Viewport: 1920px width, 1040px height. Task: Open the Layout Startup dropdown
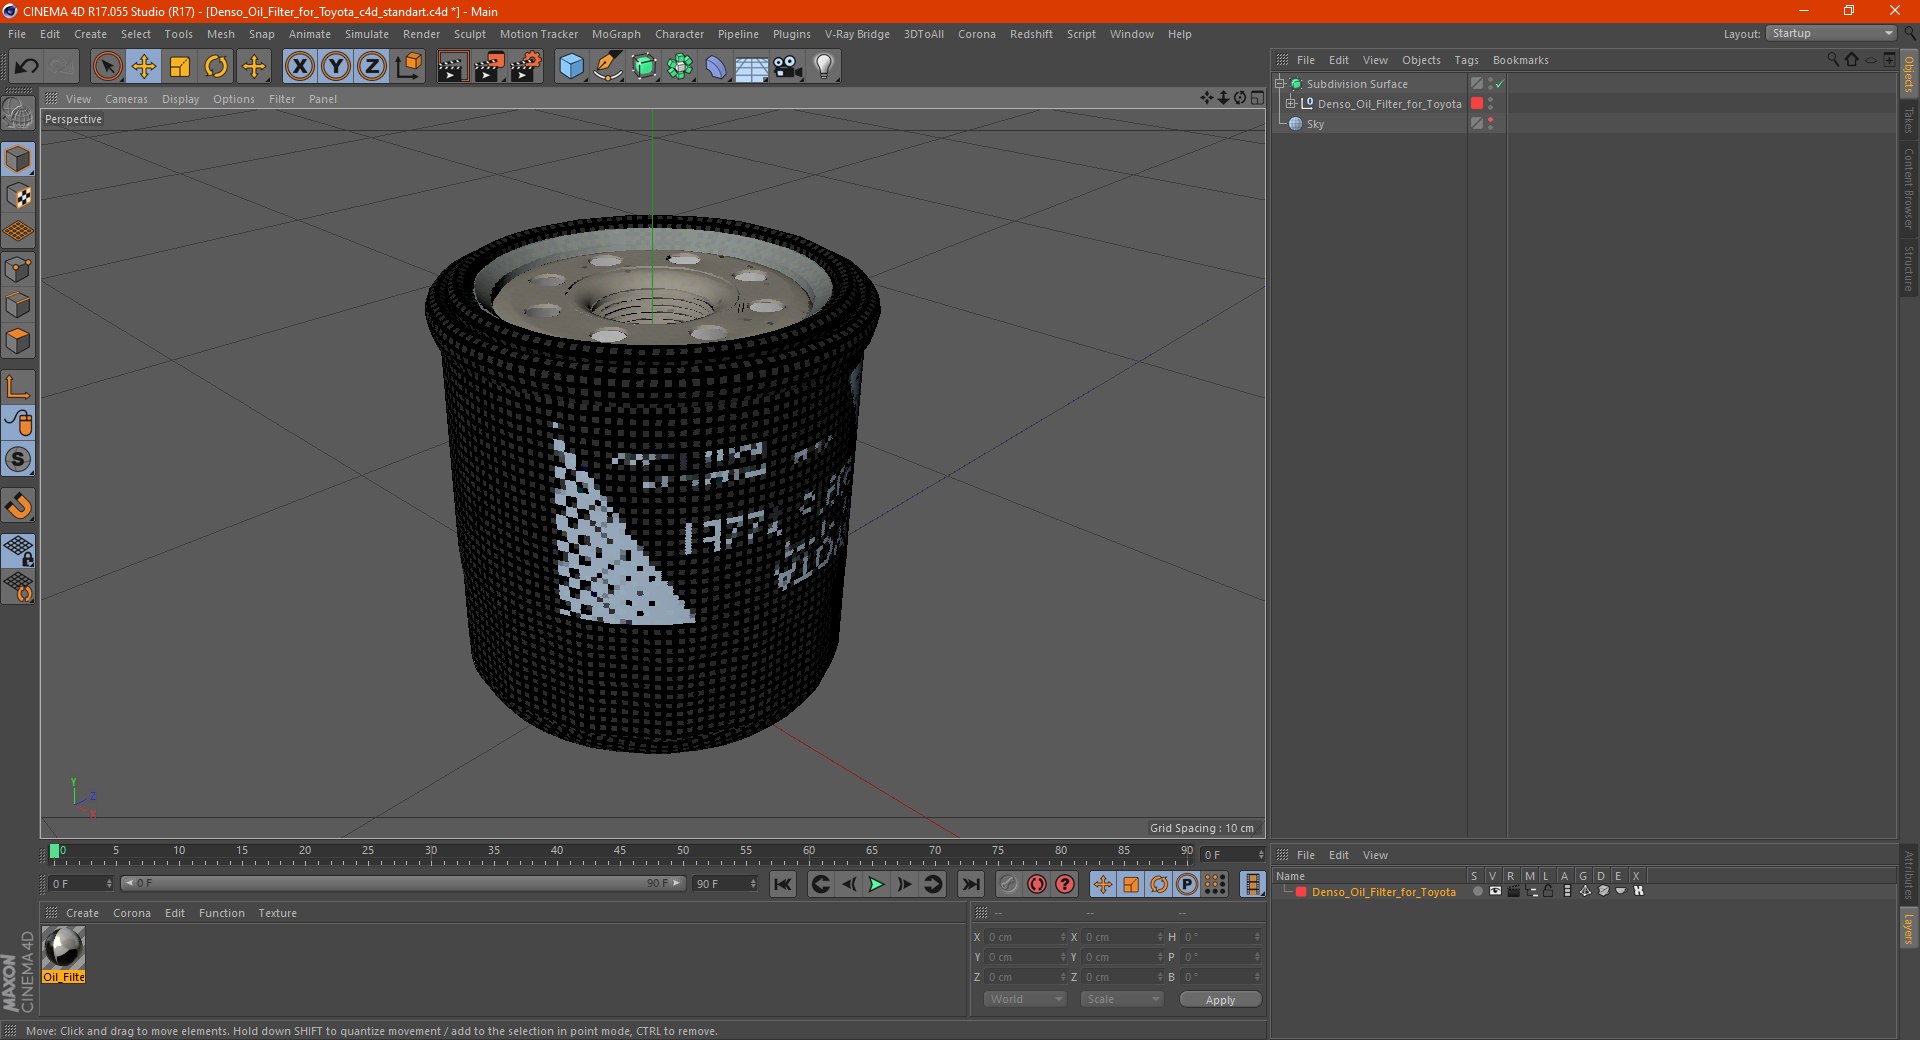[x=1832, y=33]
